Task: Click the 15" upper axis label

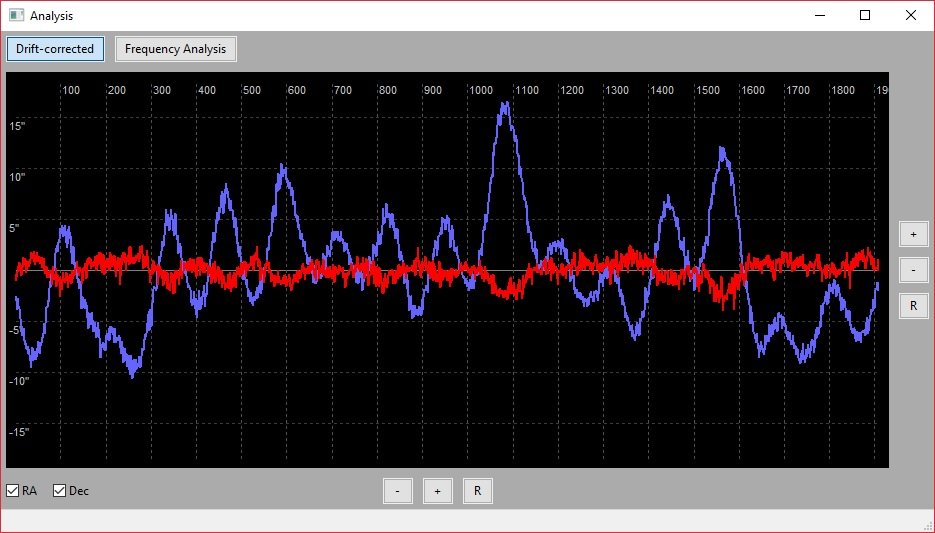Action: [x=17, y=126]
